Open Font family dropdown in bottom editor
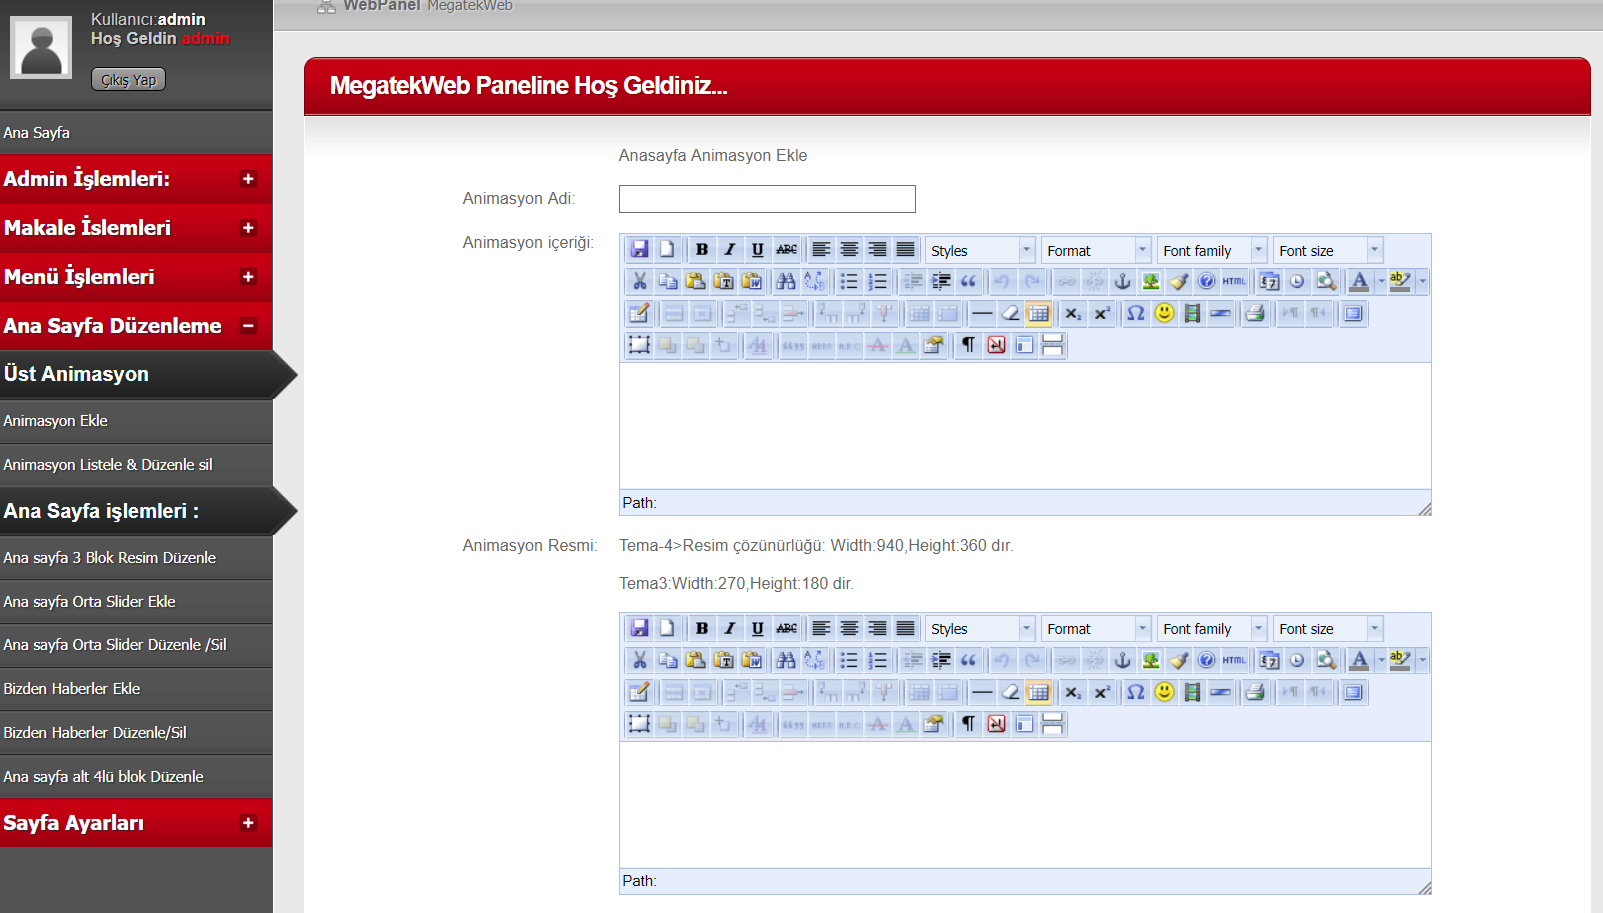Image resolution: width=1603 pixels, height=913 pixels. [1211, 629]
